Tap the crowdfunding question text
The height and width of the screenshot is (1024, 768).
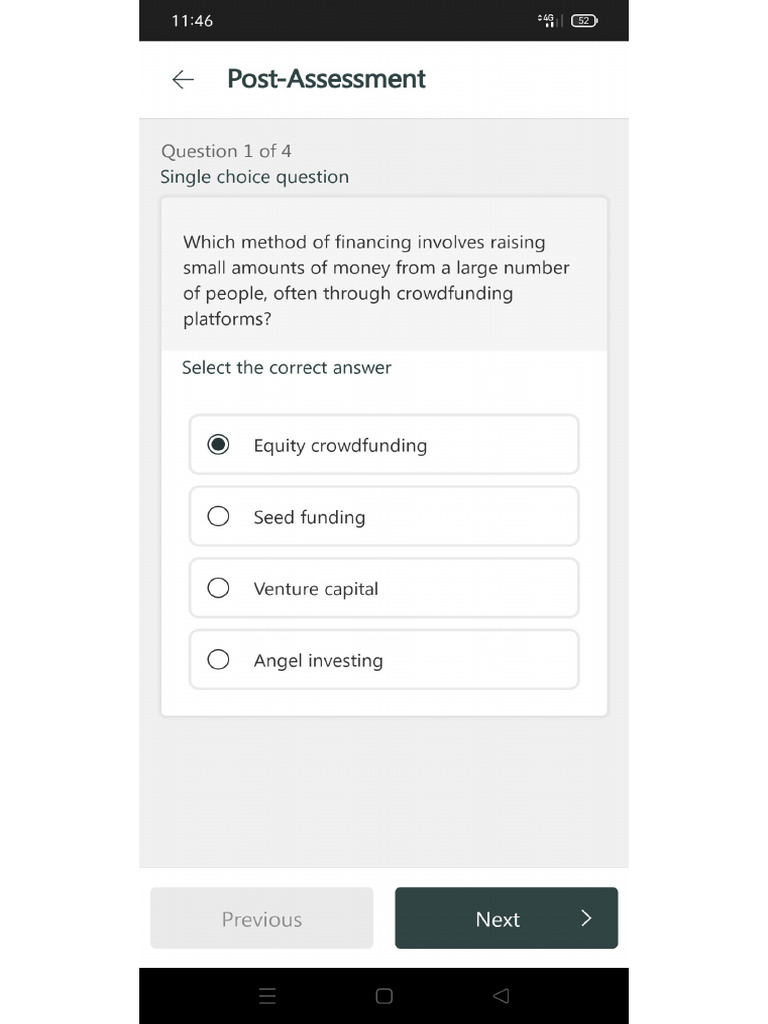point(376,281)
